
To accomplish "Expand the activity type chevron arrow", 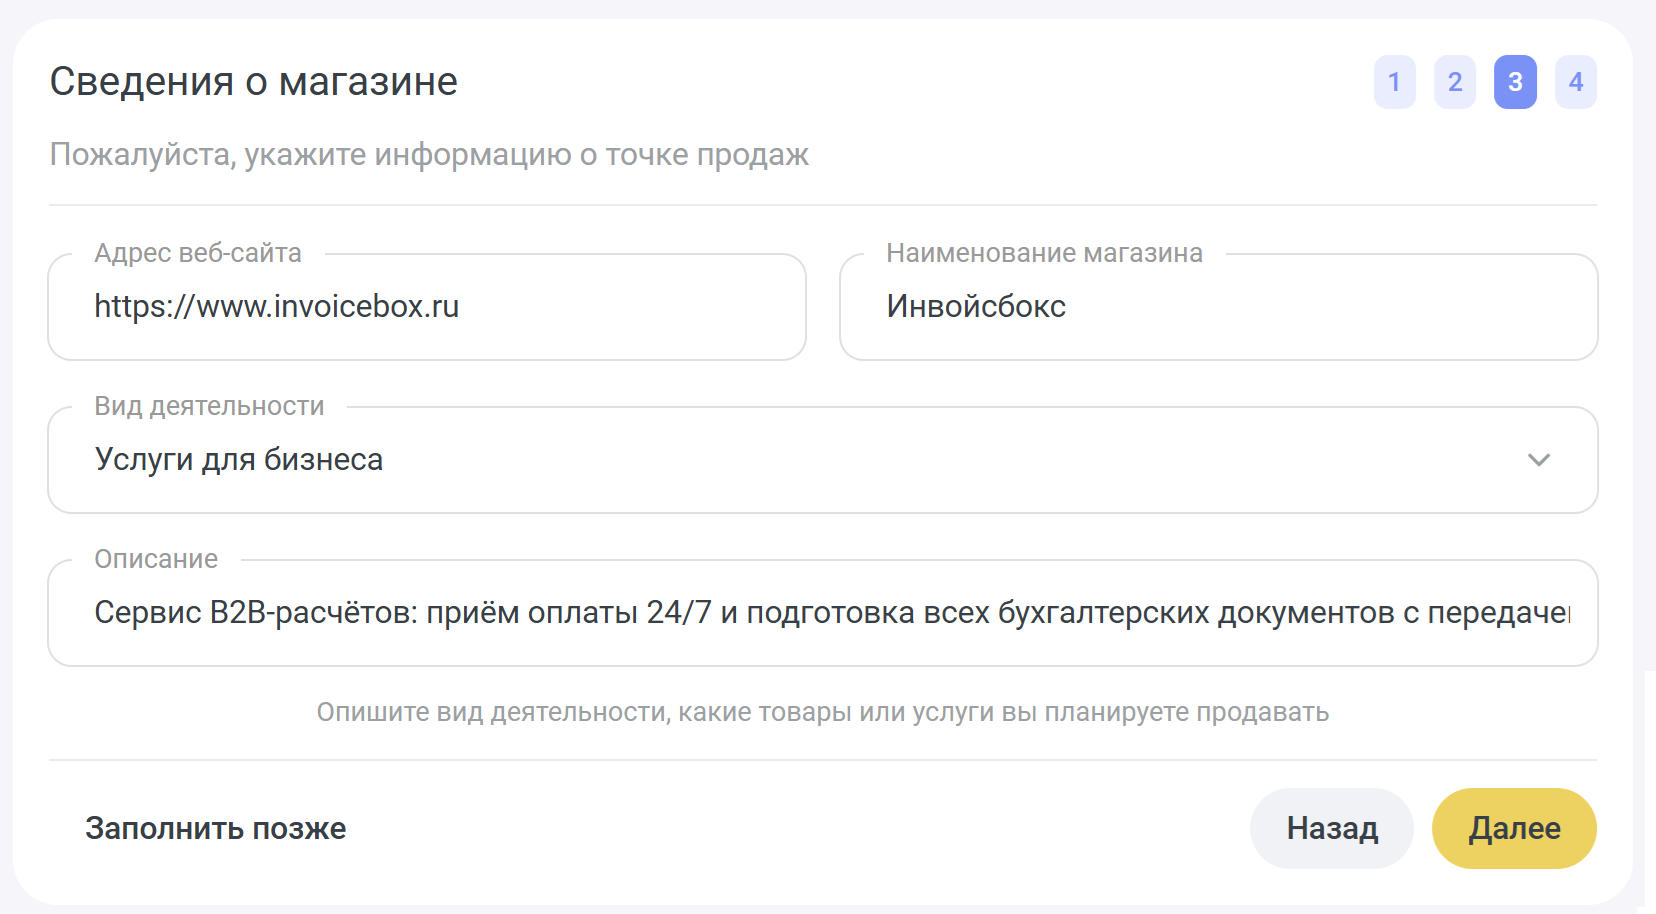I will [1538, 460].
